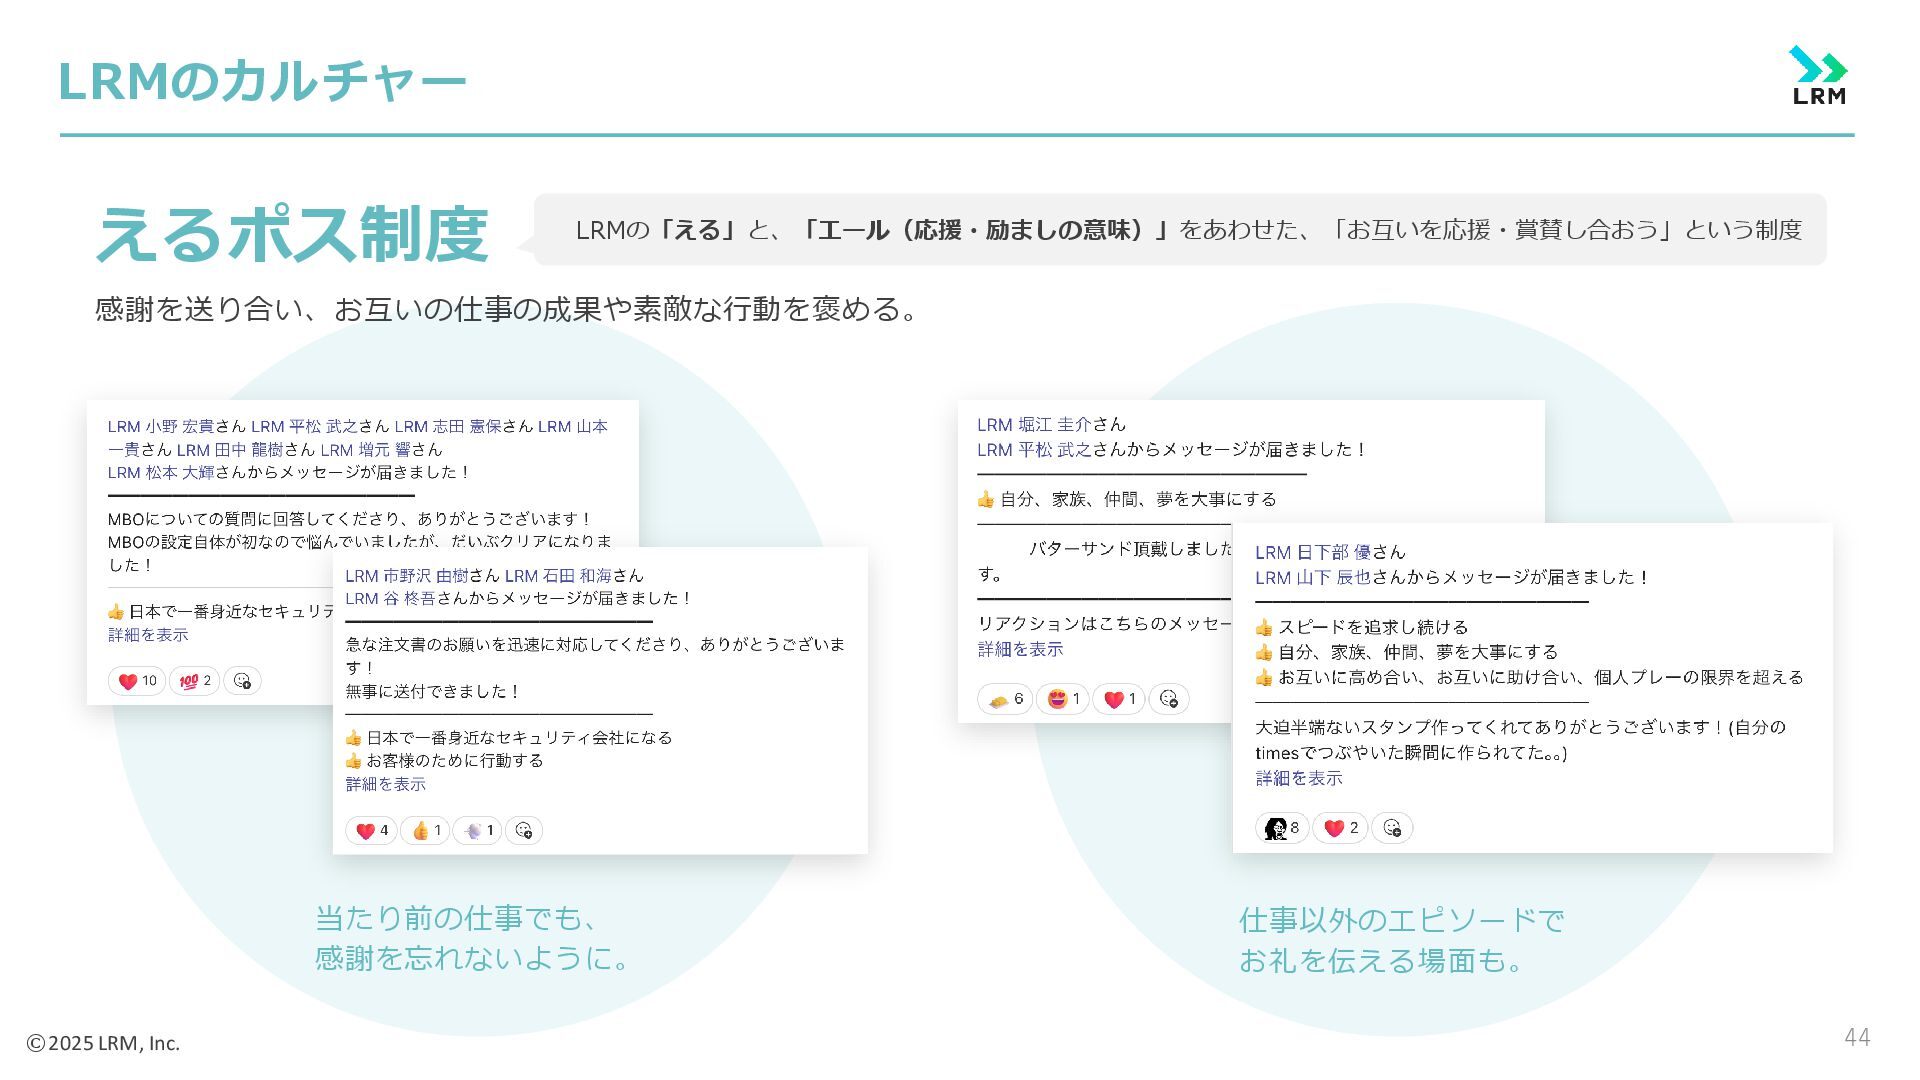Click add-reaction icon beside the 100 emoji
Viewport: 1920px width, 1080px height.
[242, 681]
